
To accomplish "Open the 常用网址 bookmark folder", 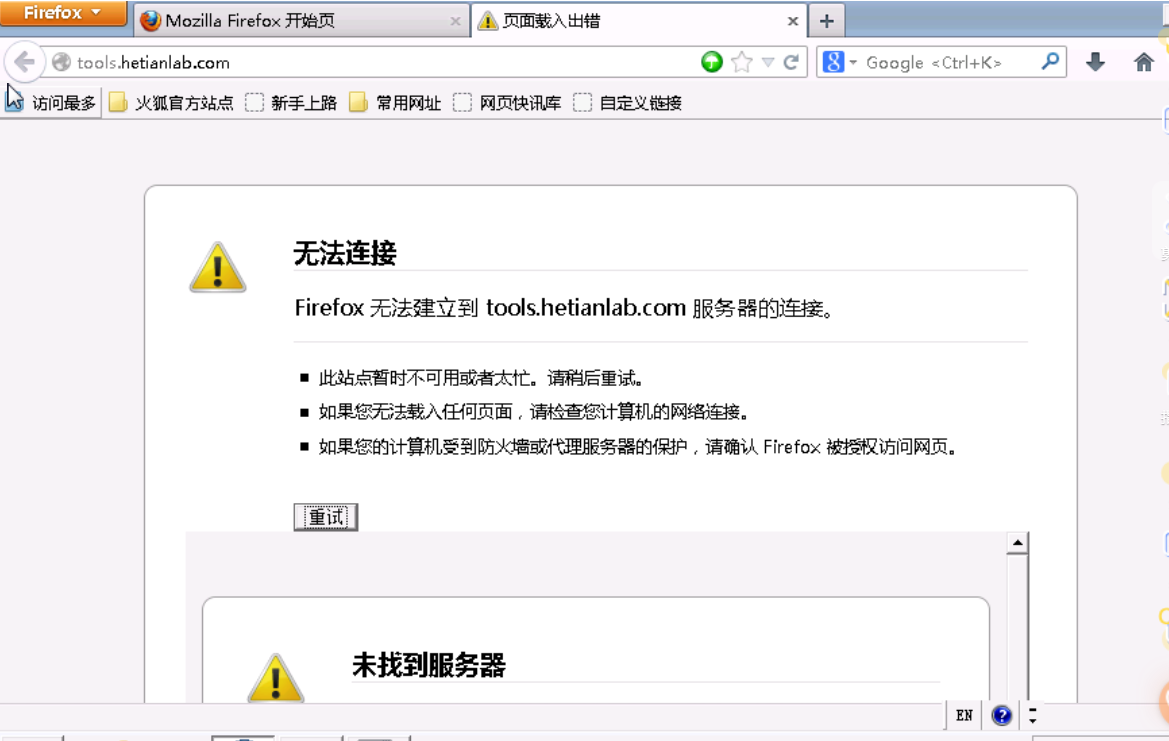I will point(396,103).
